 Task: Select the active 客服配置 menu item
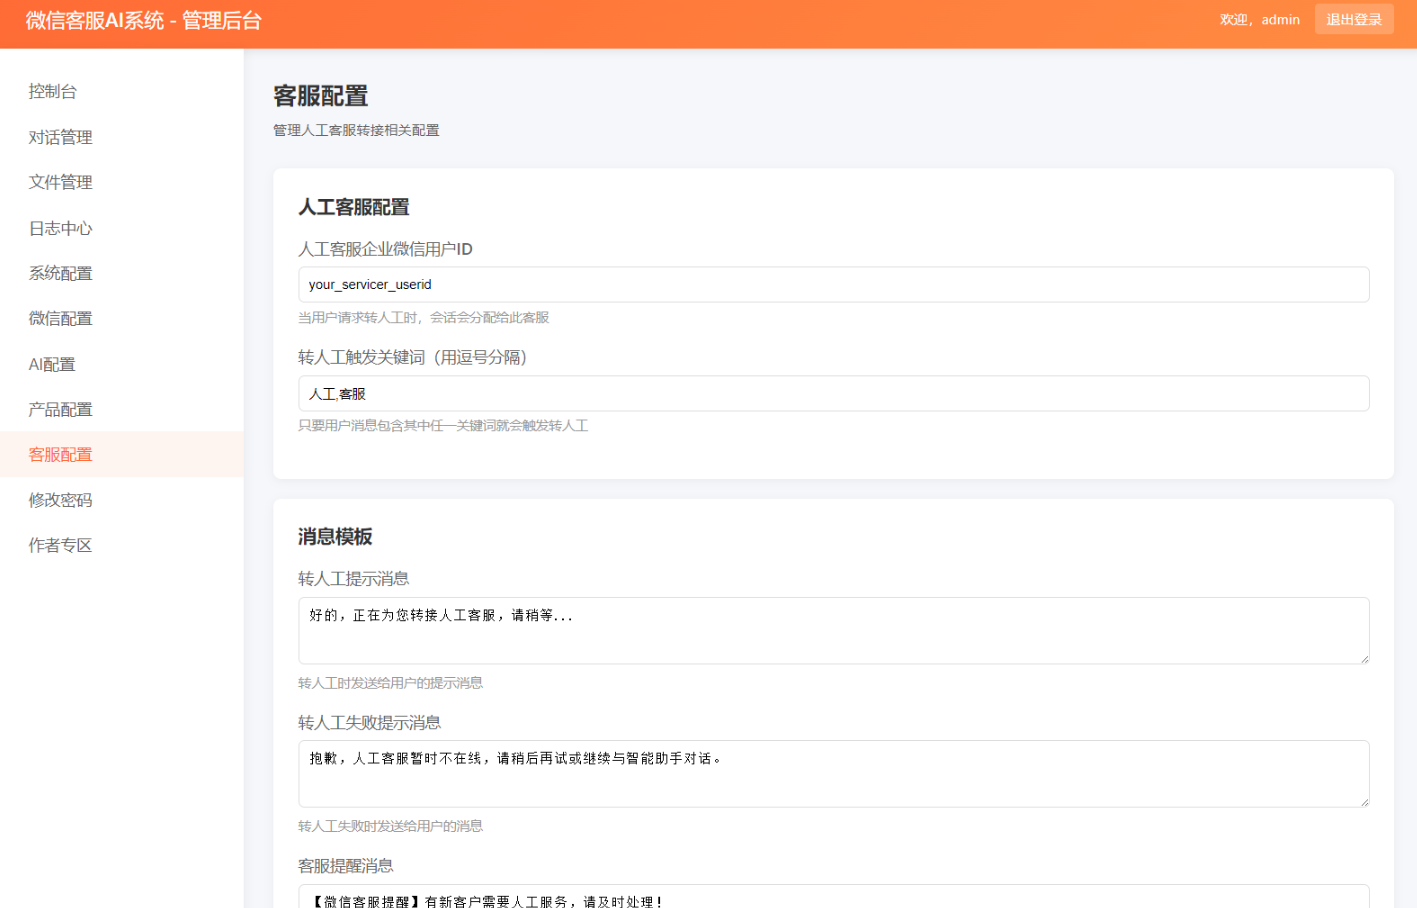(60, 454)
